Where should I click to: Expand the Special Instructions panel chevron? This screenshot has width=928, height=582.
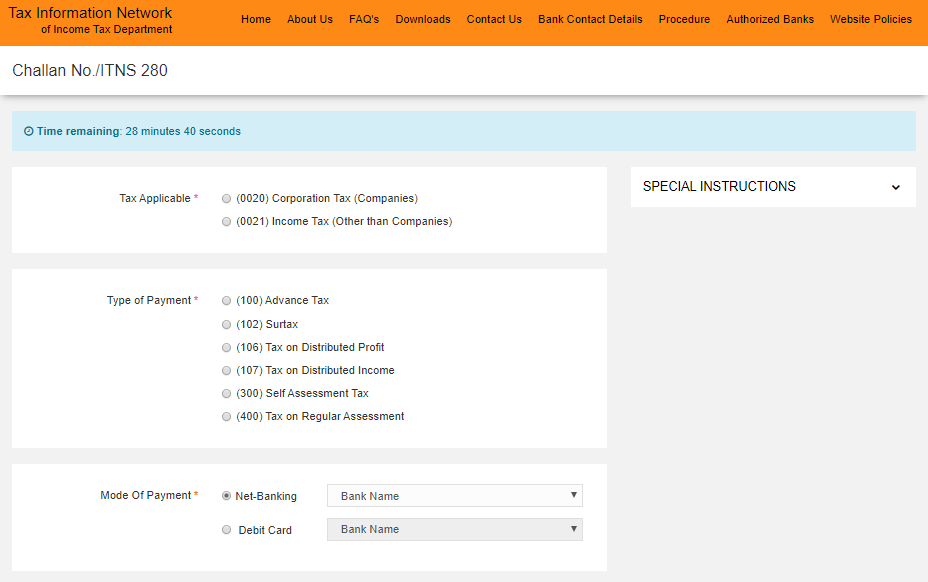pos(895,187)
